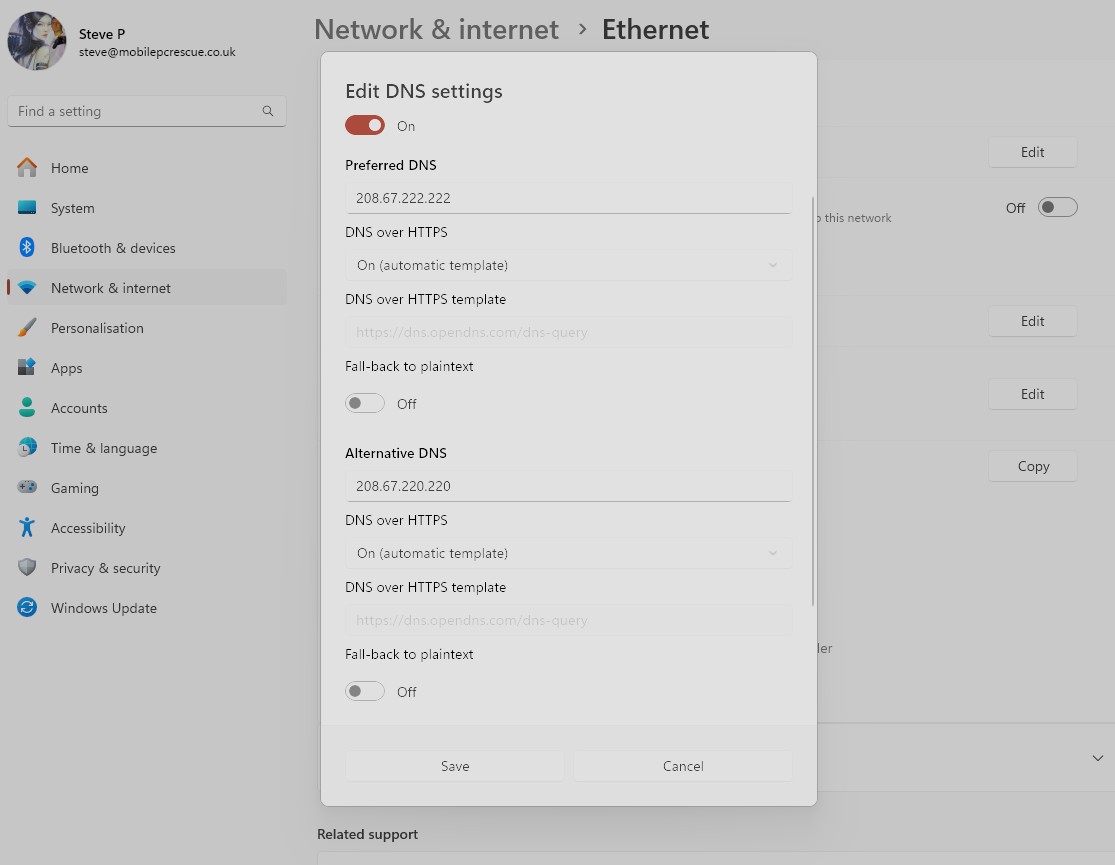Click the Preferred DNS address field
This screenshot has height=865, width=1115.
point(568,198)
